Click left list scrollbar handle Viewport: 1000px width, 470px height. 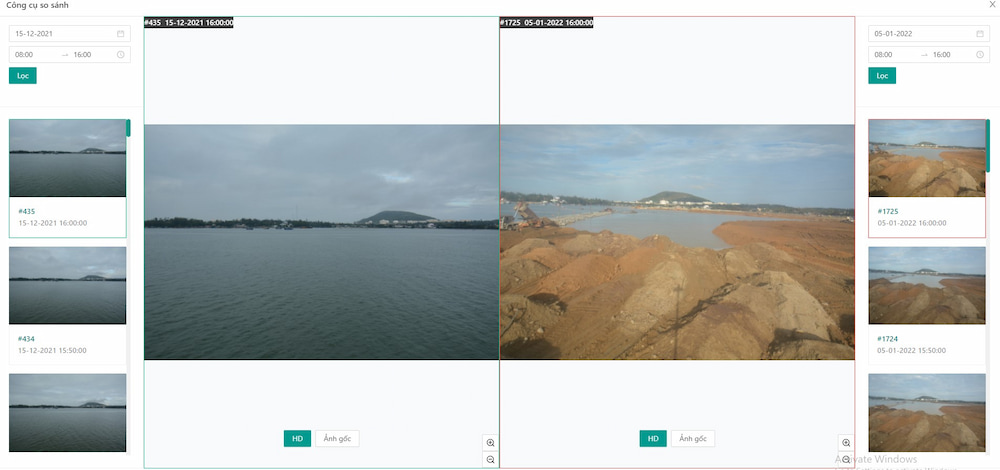click(128, 128)
